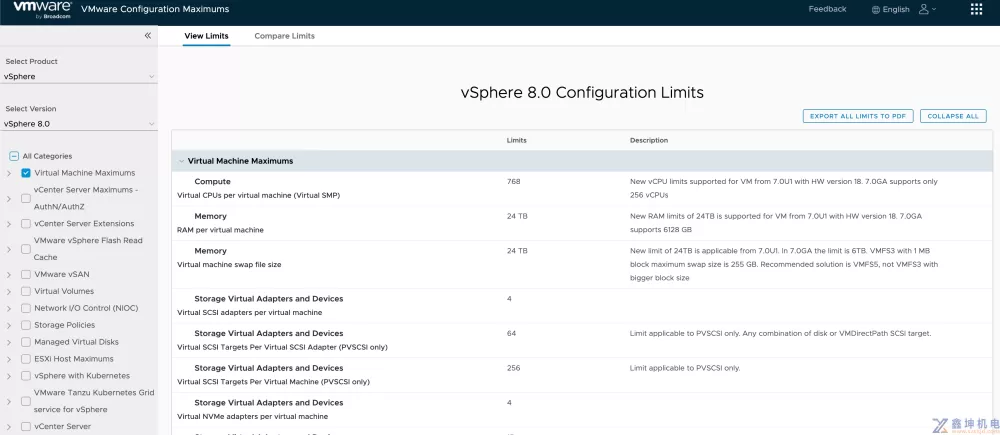The image size is (1000, 435).
Task: Check the Network I/O Control (NIOC) checkbox
Action: [26, 308]
